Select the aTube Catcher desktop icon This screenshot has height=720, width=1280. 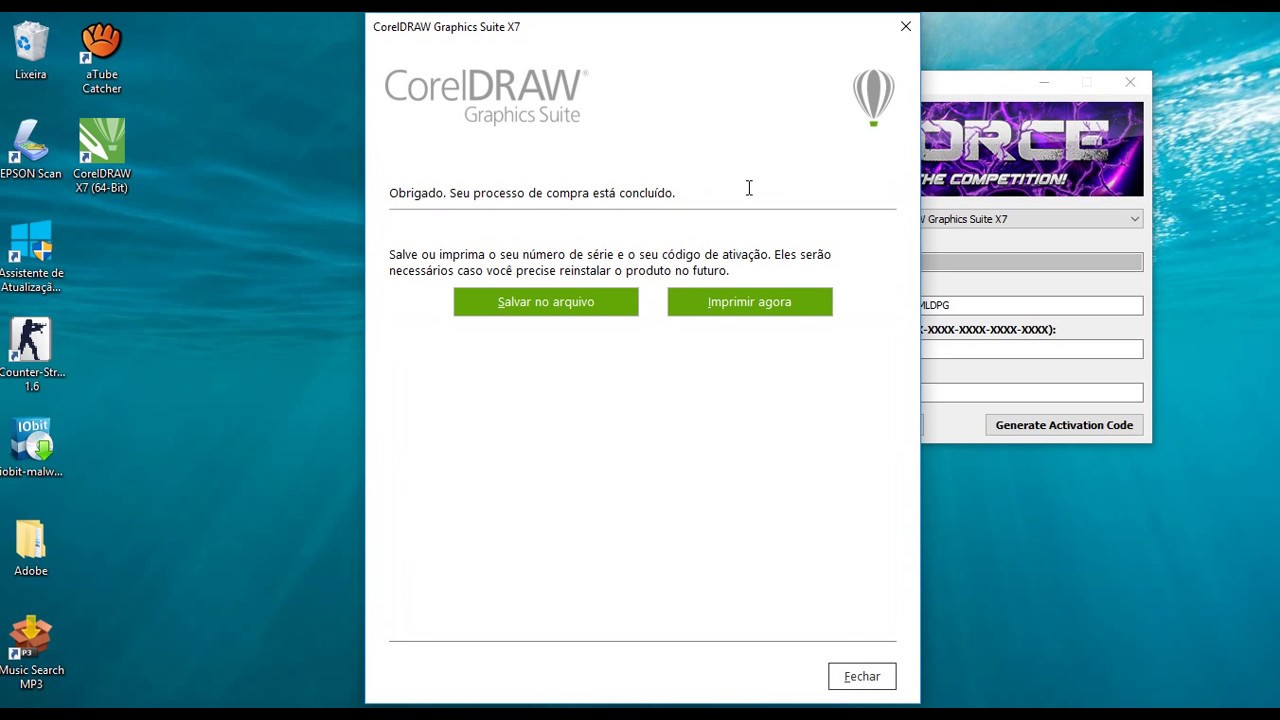(x=101, y=58)
